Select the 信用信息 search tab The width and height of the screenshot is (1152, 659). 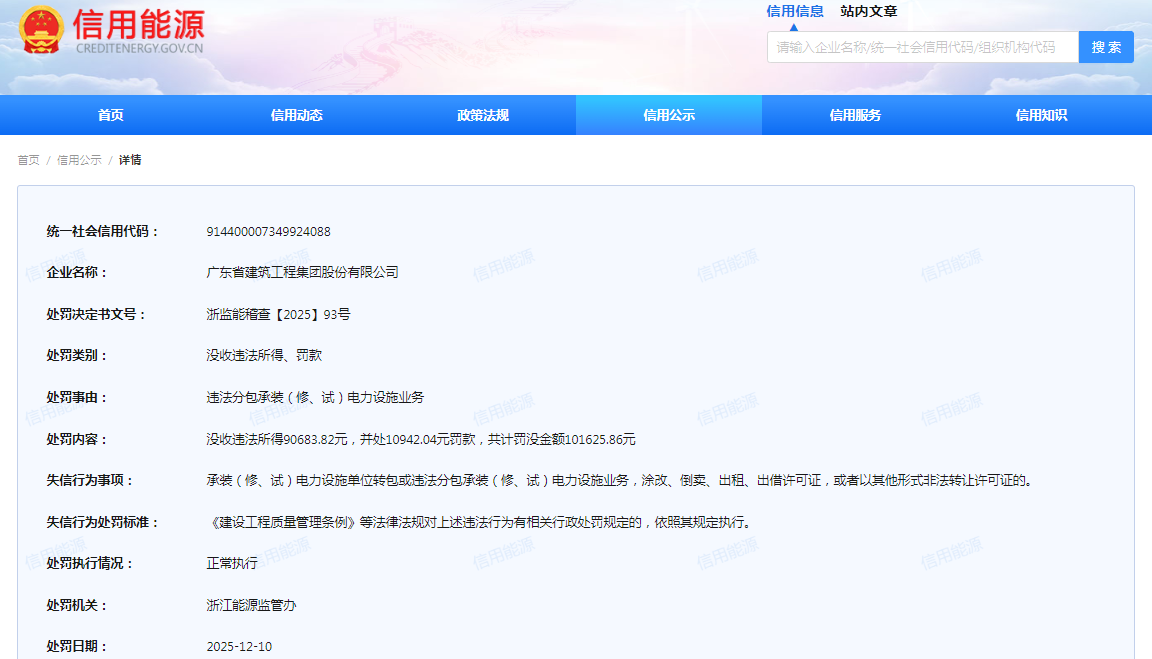tap(795, 11)
